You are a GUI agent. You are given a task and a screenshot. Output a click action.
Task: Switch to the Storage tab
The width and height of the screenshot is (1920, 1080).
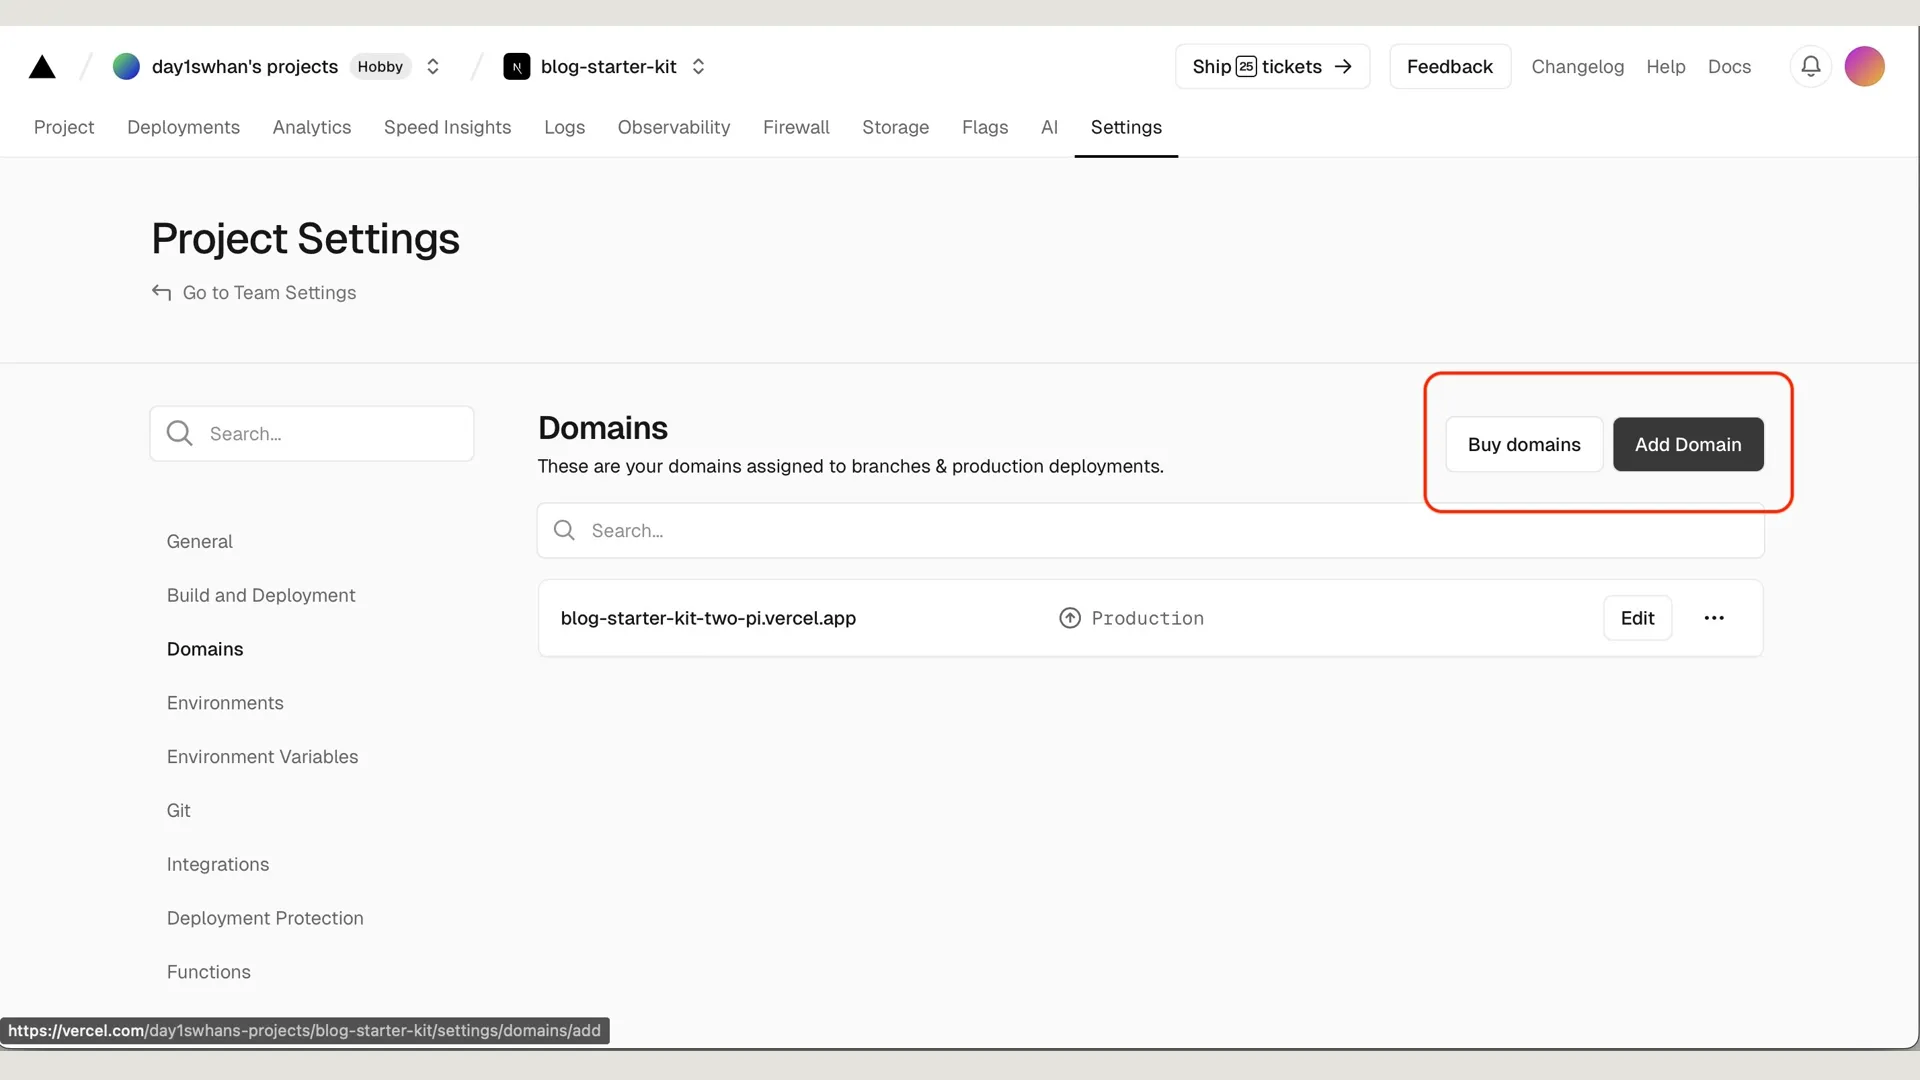click(x=895, y=127)
